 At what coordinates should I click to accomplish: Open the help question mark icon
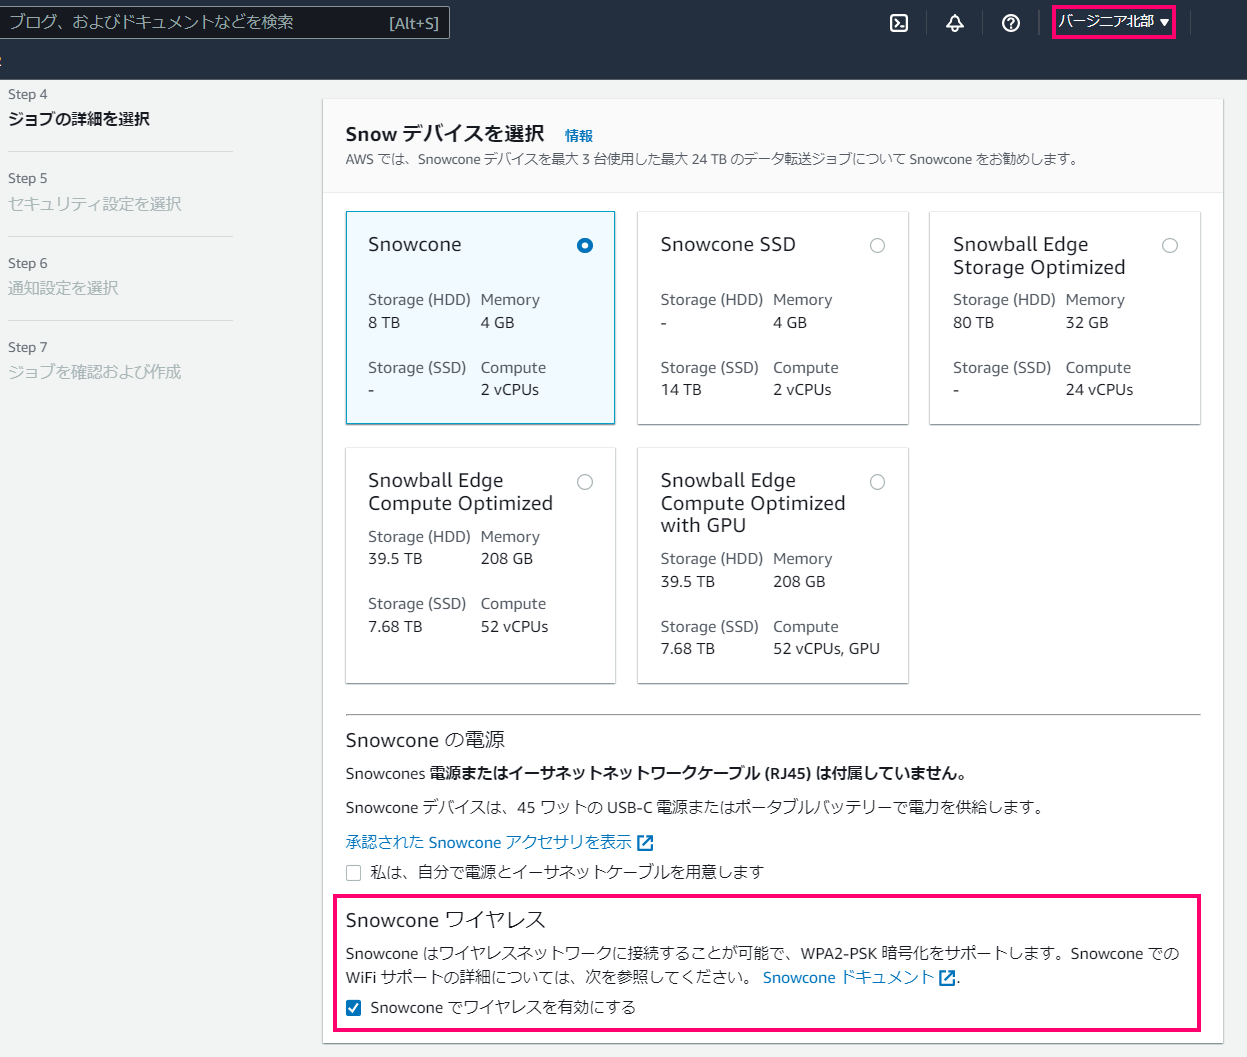coord(1011,23)
